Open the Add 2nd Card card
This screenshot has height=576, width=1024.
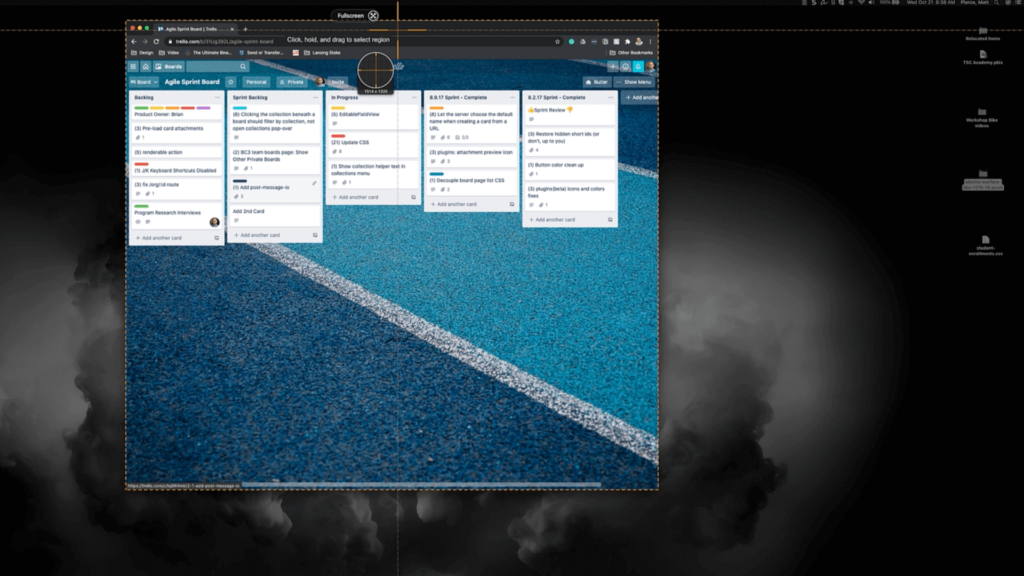tap(275, 216)
